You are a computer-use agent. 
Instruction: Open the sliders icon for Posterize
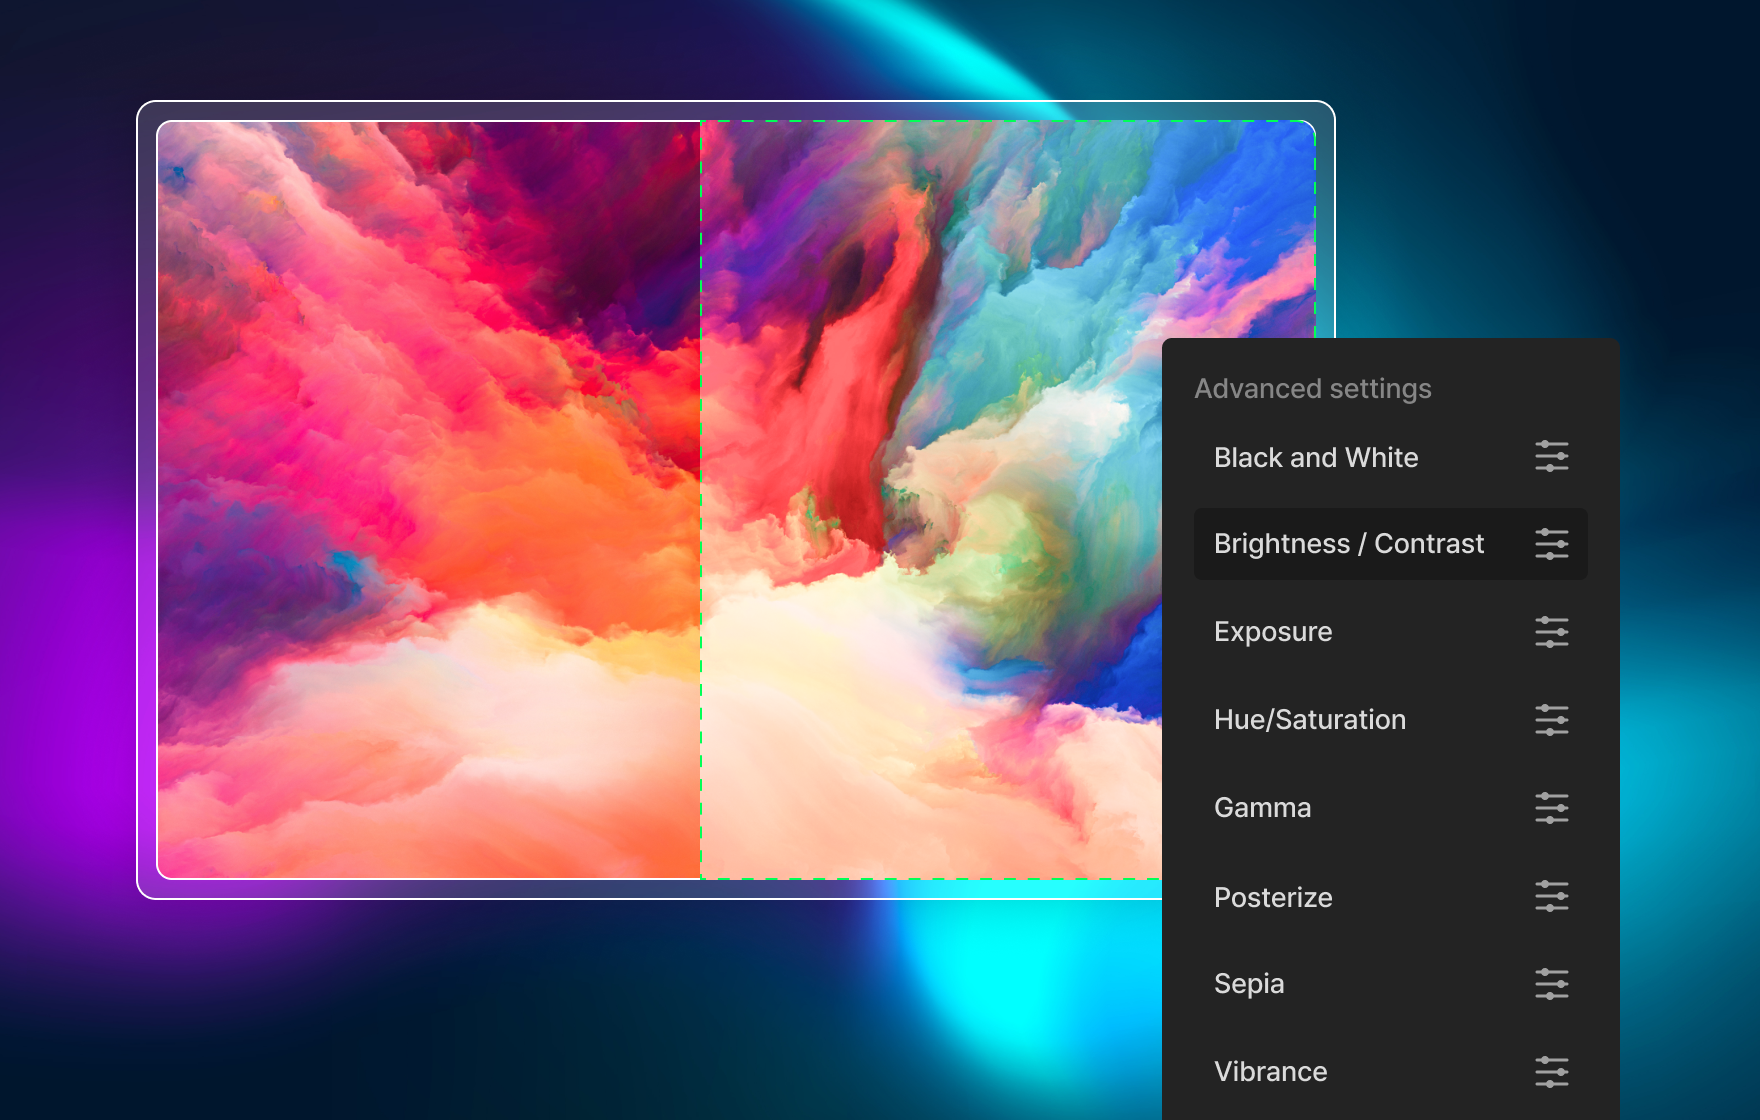(1551, 896)
